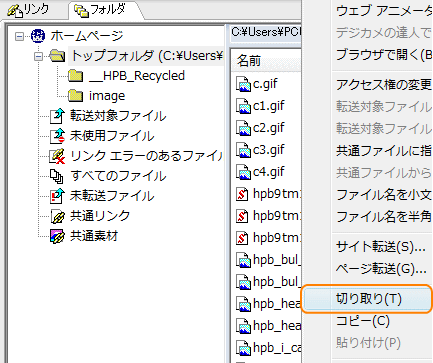Show すべてのファイル
The height and width of the screenshot is (363, 433).
tap(118, 176)
